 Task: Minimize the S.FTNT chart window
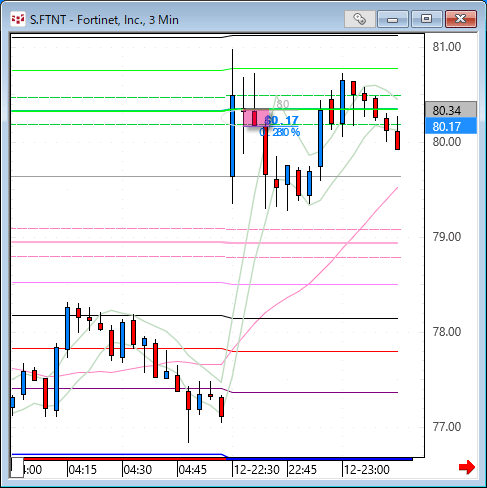393,19
